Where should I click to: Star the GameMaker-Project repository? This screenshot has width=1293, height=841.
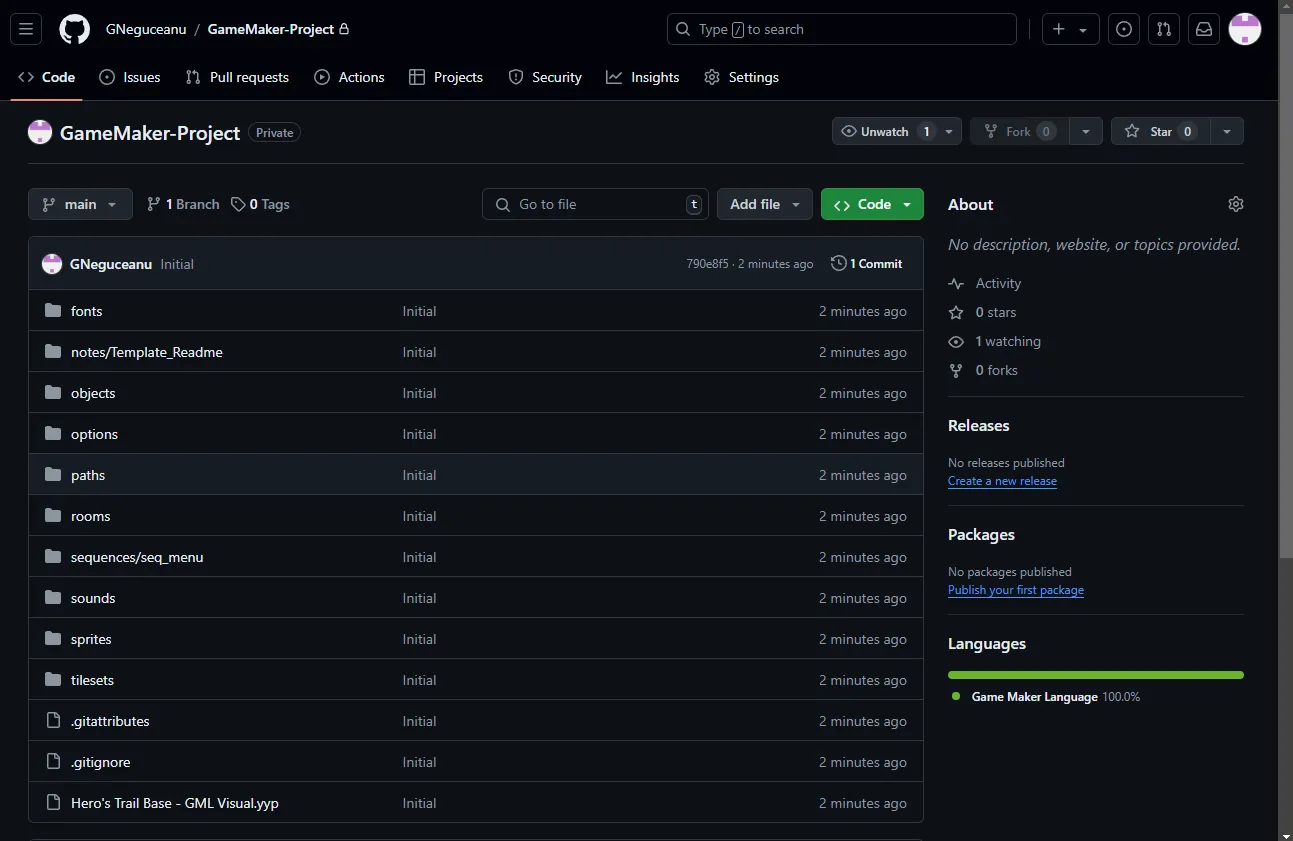tap(1160, 130)
